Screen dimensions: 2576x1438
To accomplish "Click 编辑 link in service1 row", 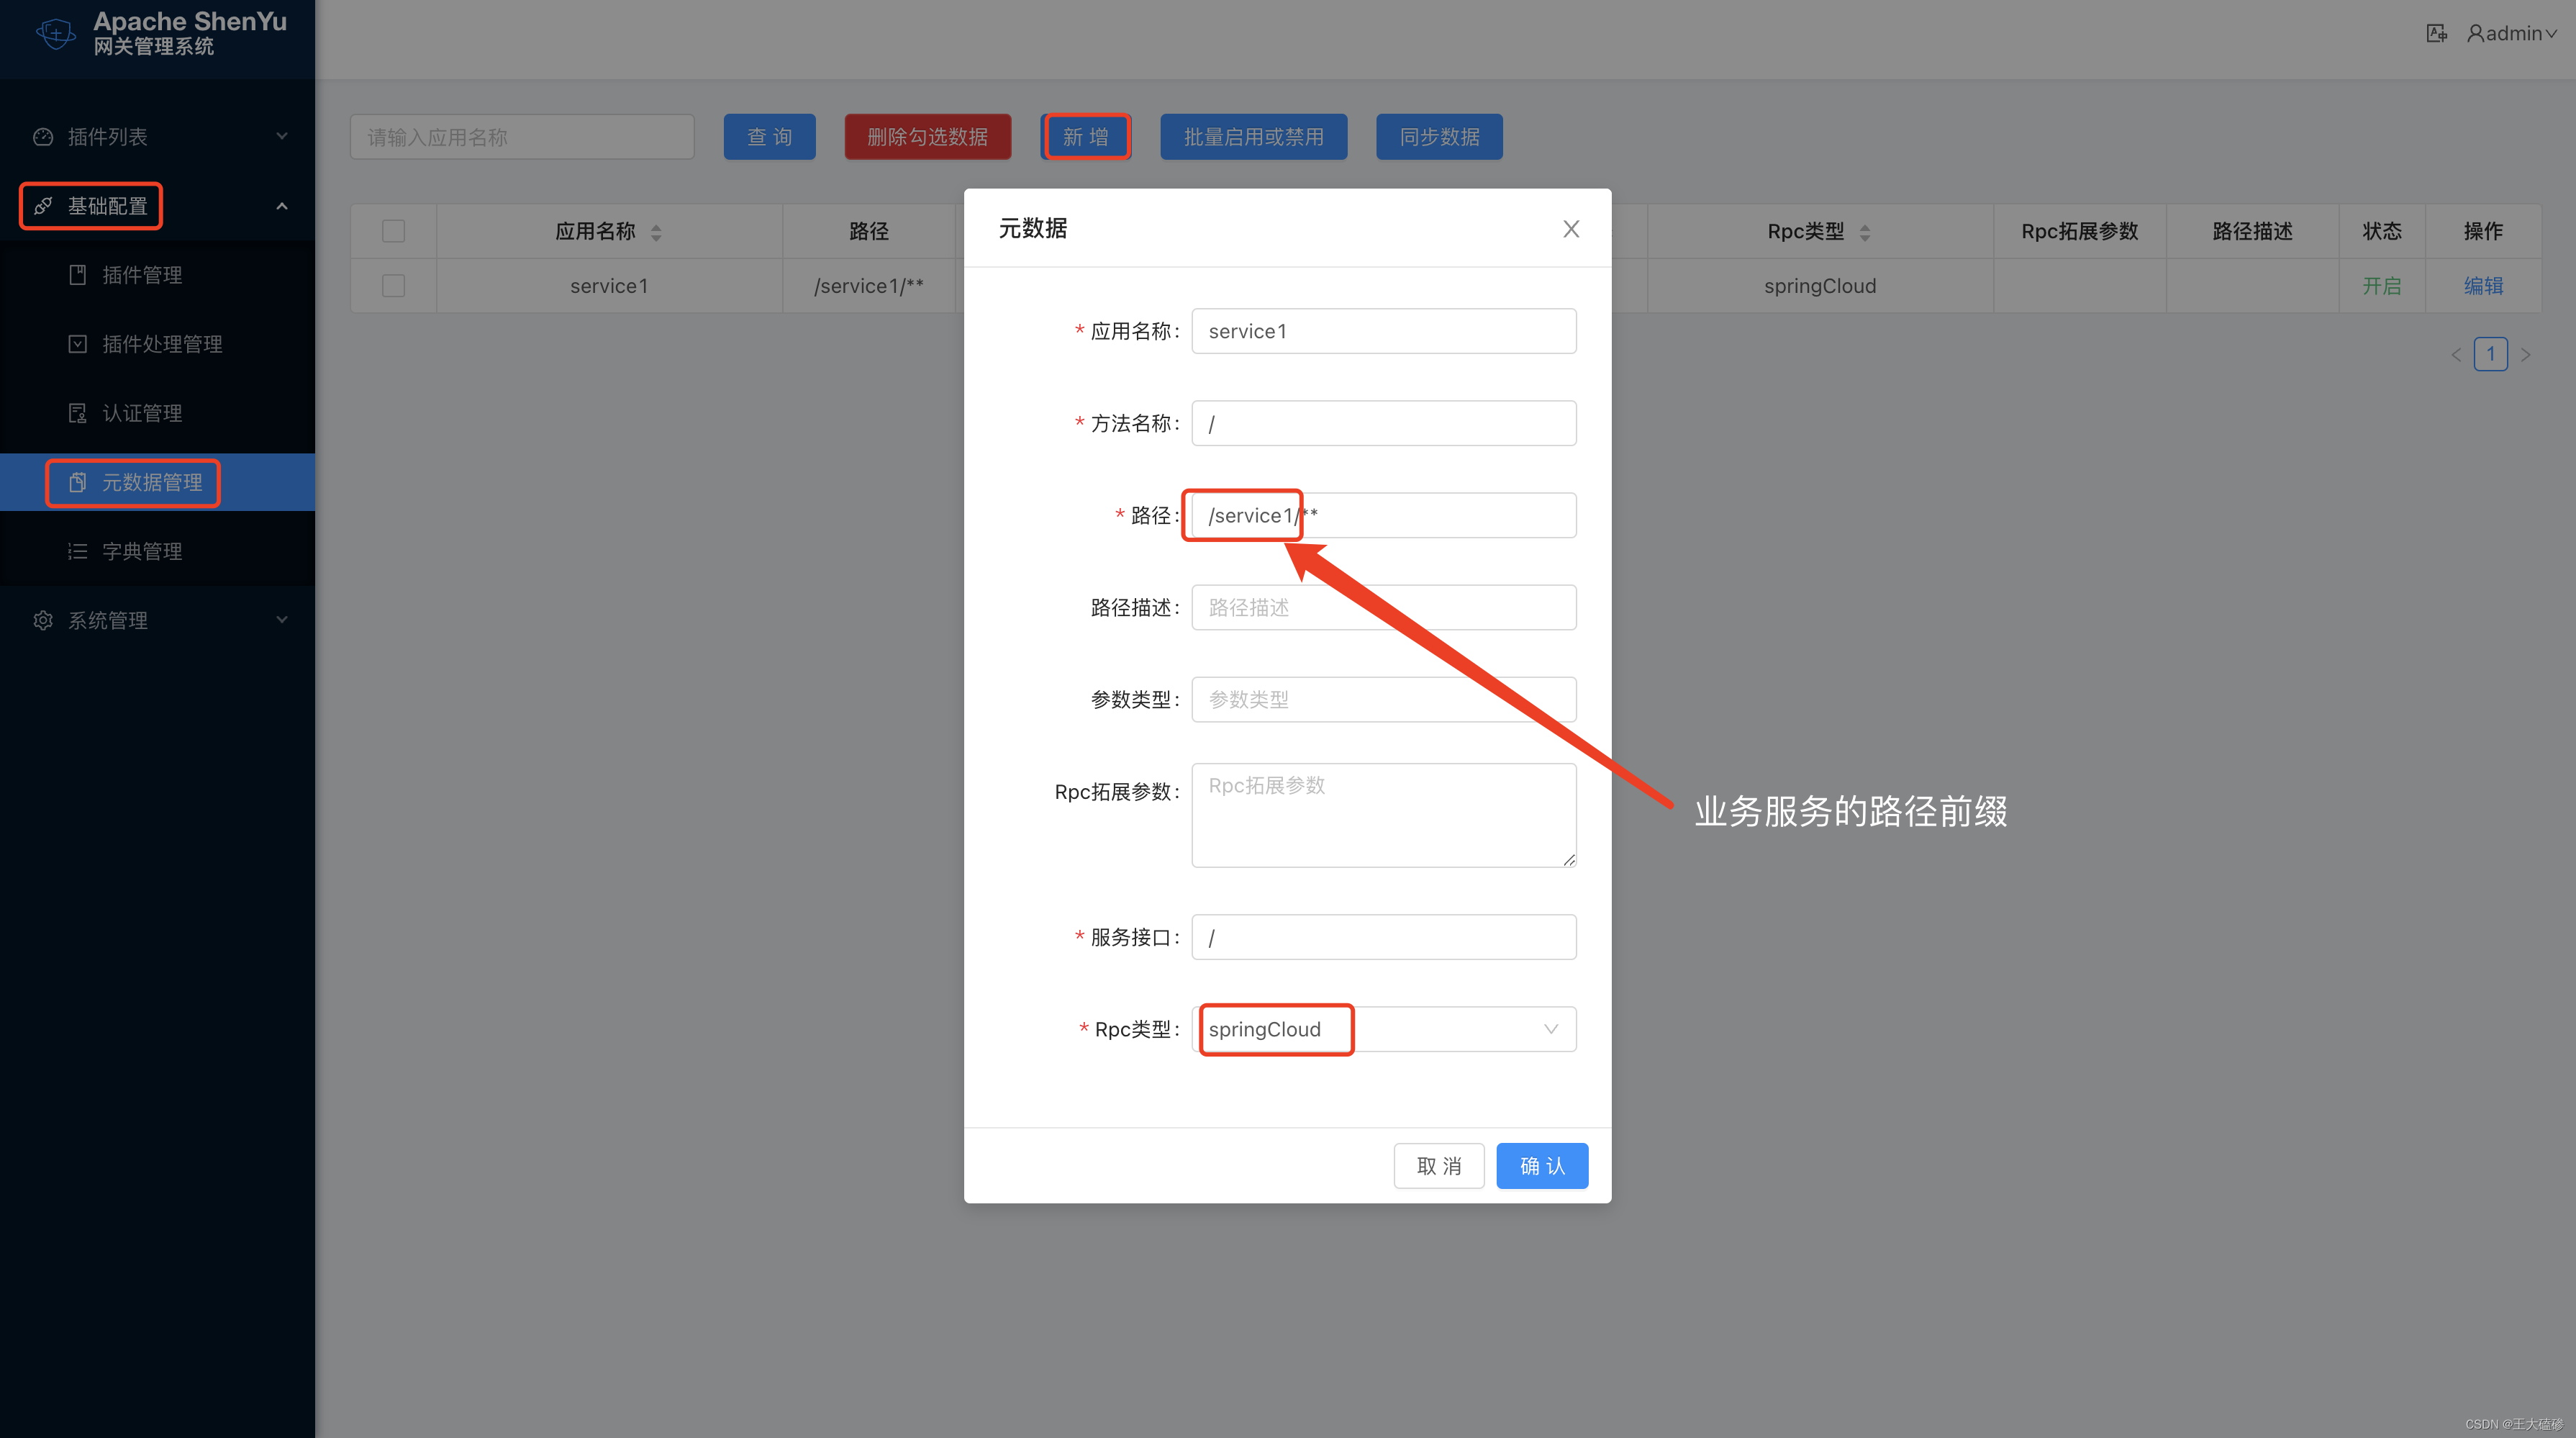I will (x=2483, y=286).
